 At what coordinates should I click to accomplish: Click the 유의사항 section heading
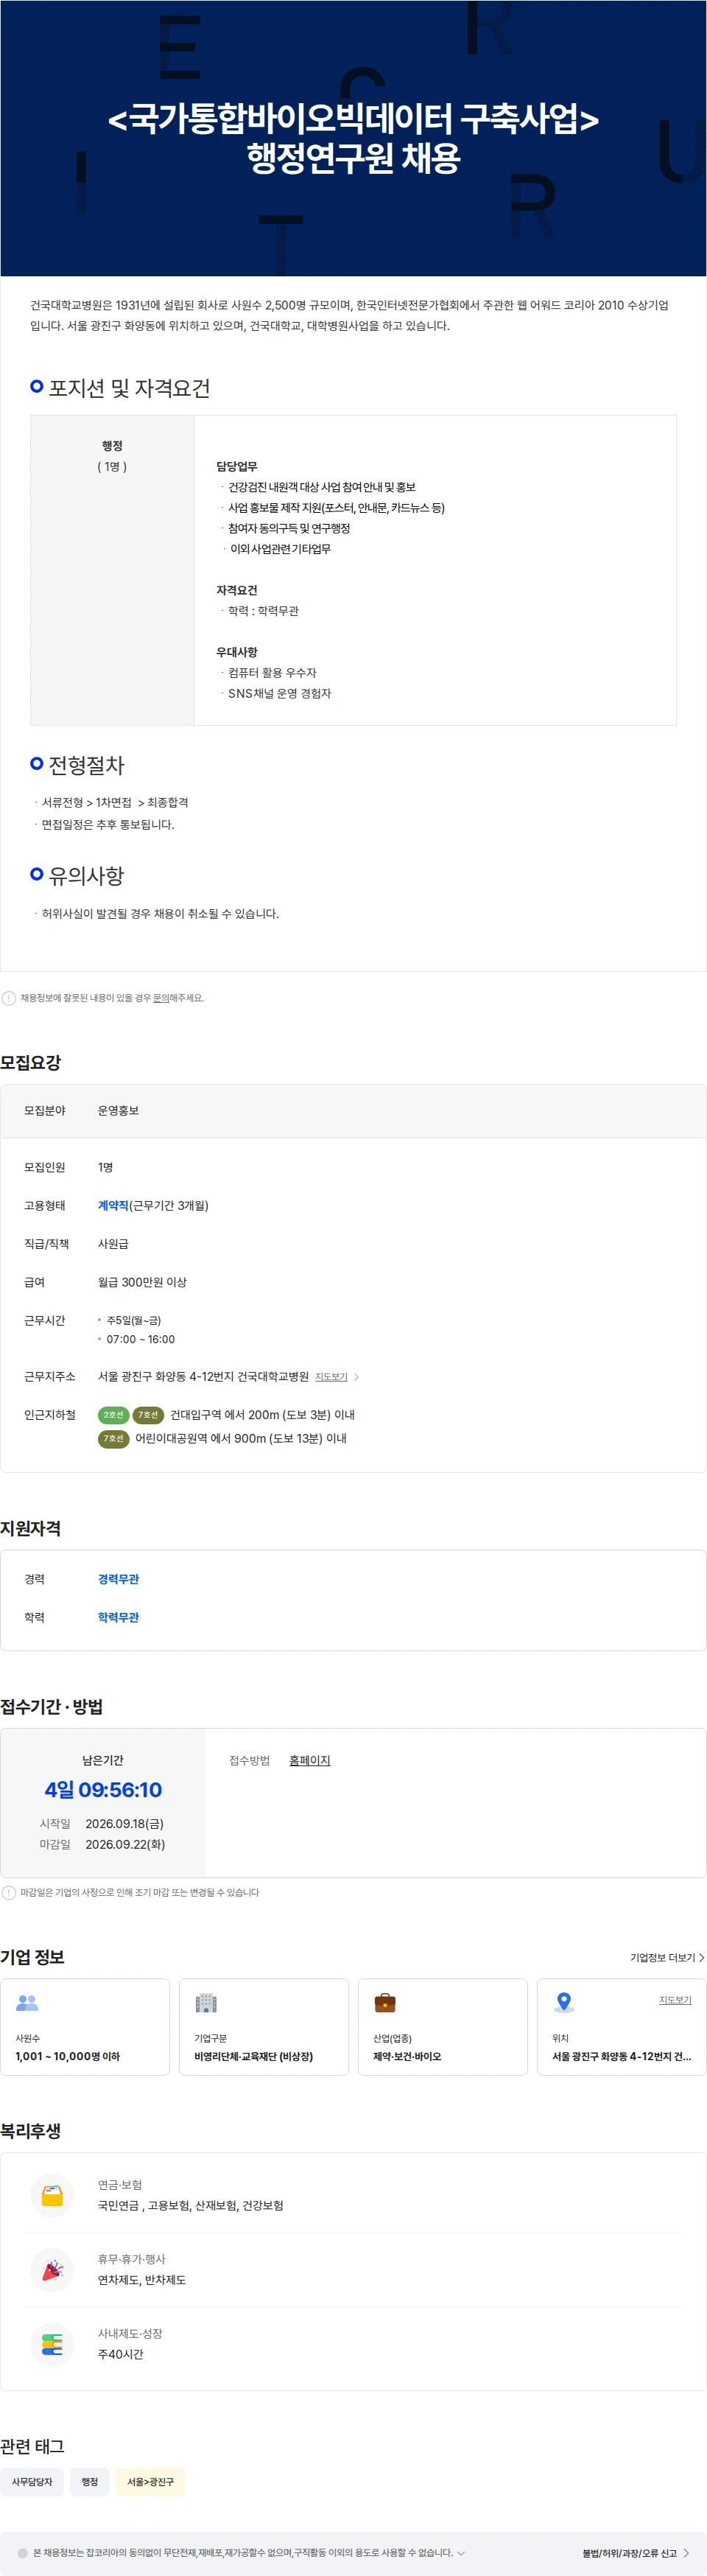[x=87, y=875]
